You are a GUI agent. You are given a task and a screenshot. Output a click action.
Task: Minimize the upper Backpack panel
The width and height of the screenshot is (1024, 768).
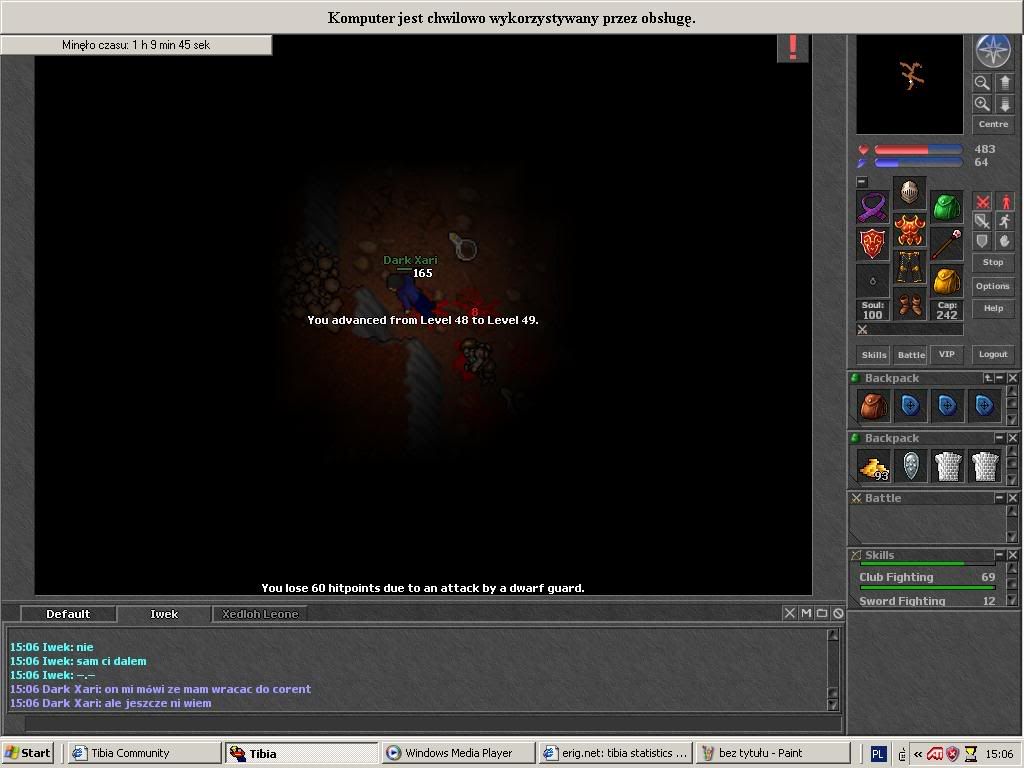point(1000,378)
